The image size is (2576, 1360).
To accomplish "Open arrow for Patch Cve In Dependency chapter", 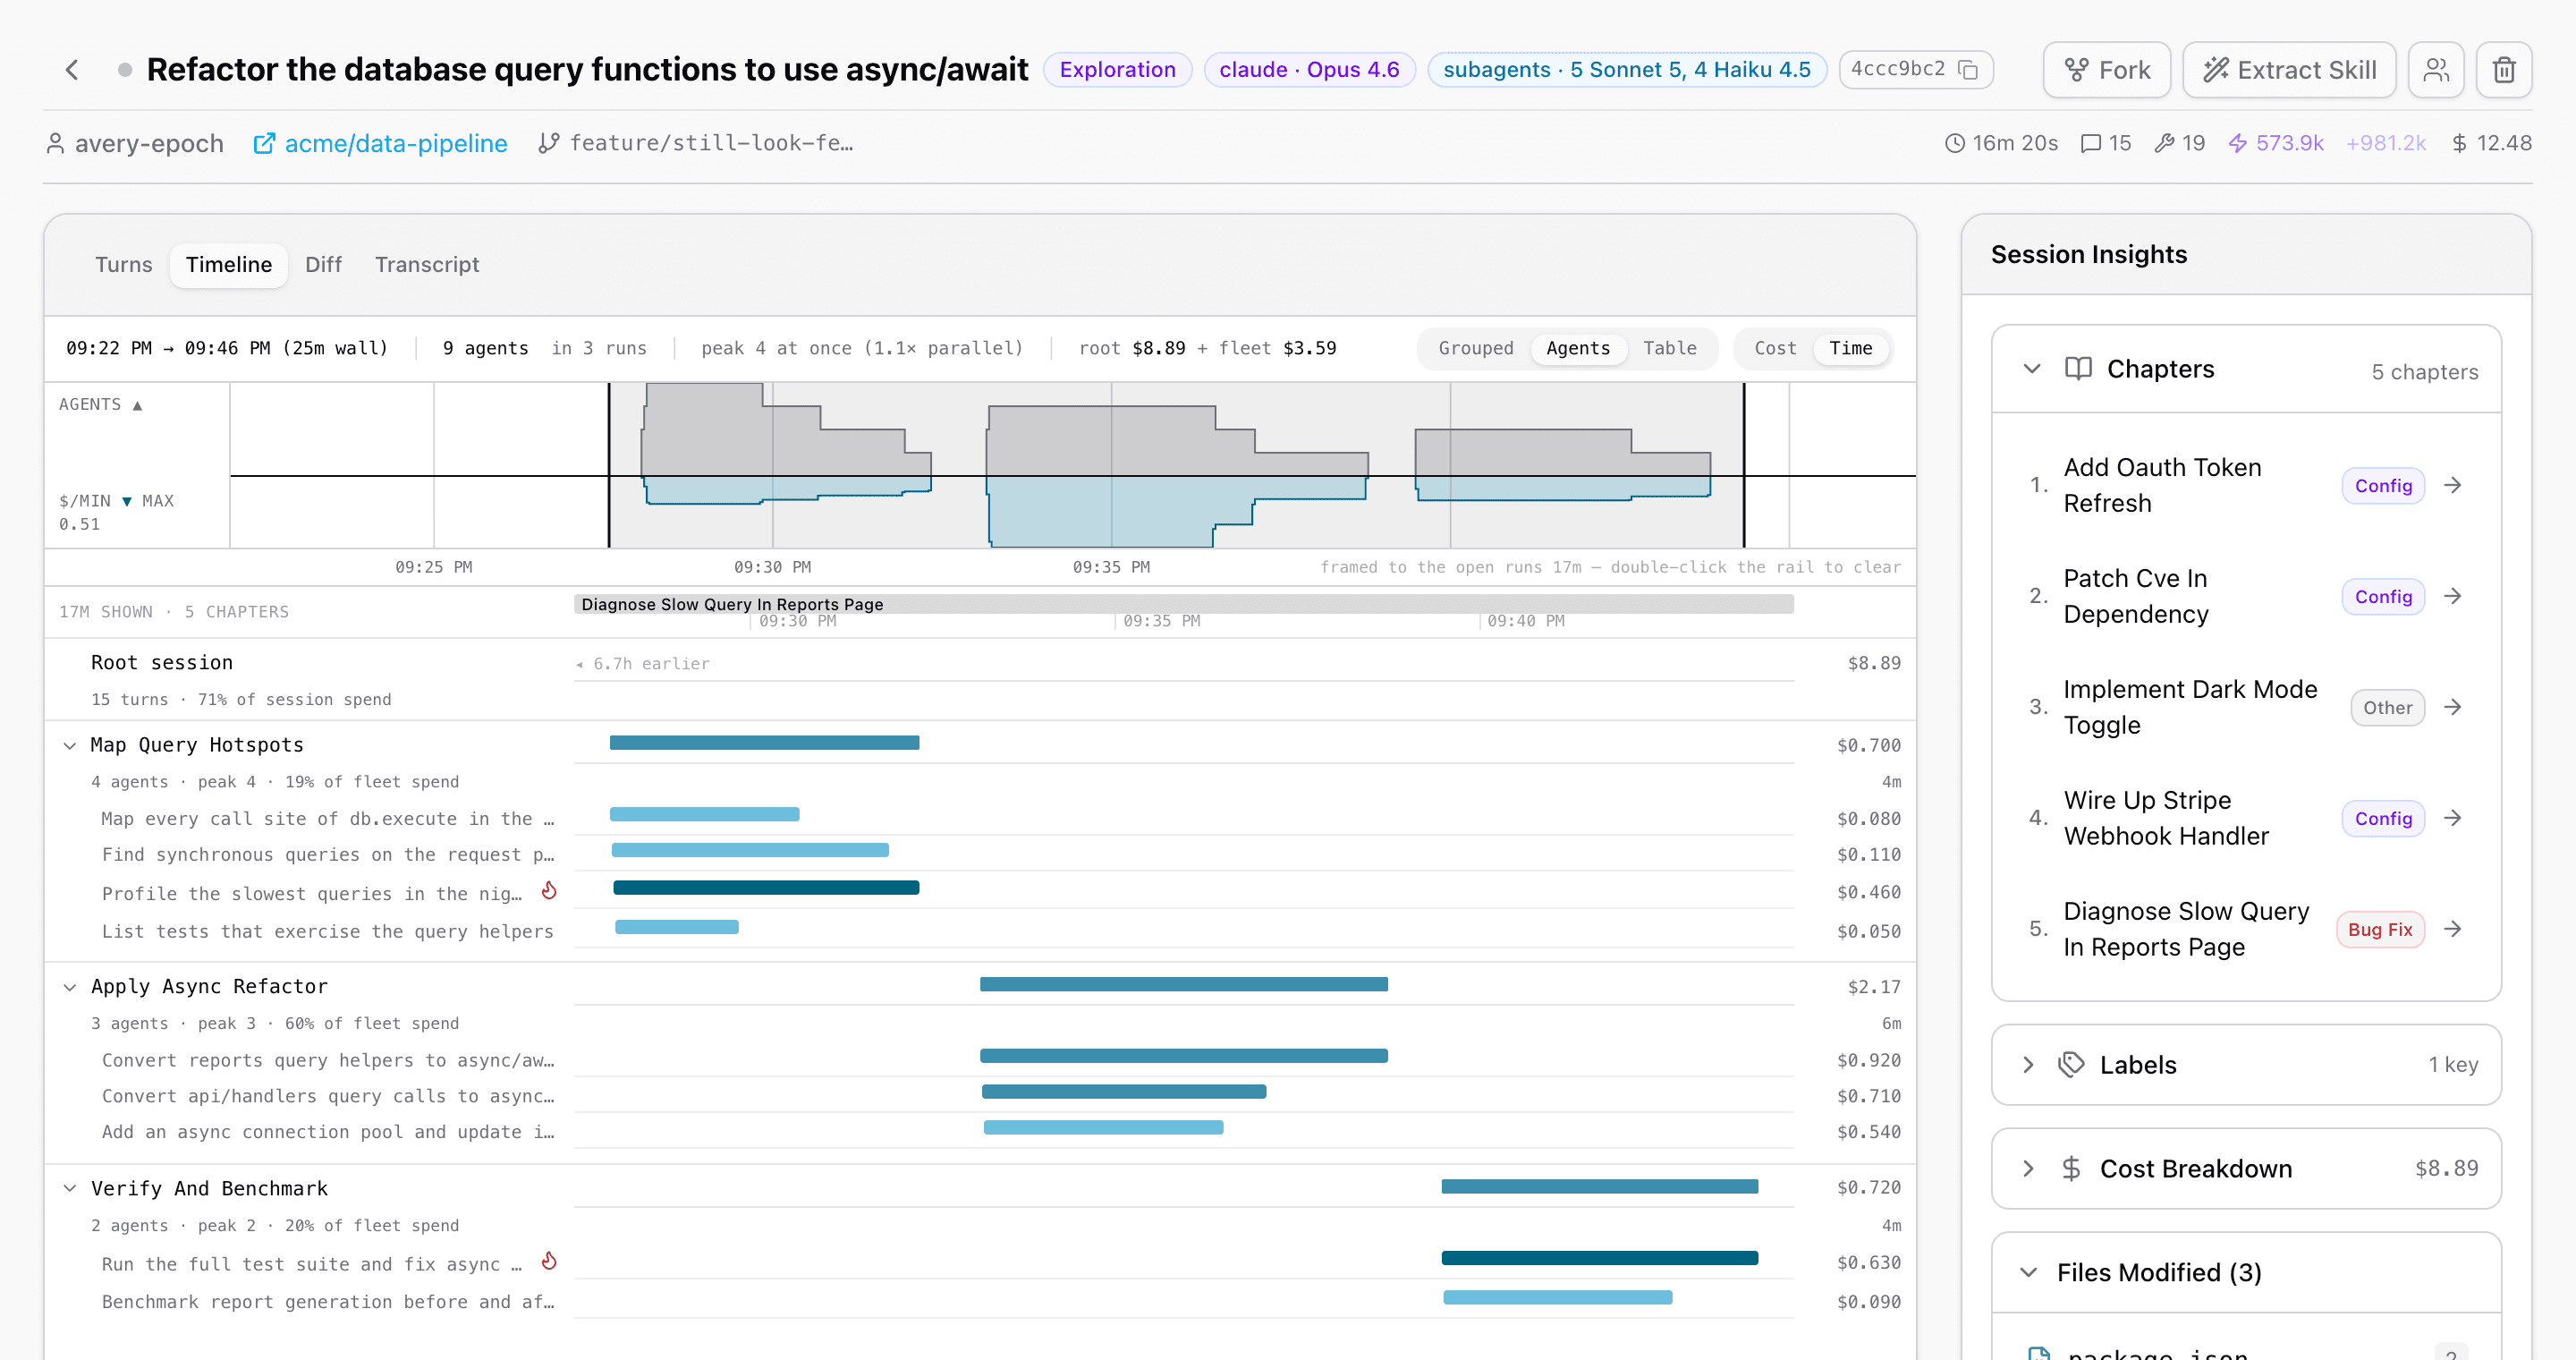I will (2453, 597).
